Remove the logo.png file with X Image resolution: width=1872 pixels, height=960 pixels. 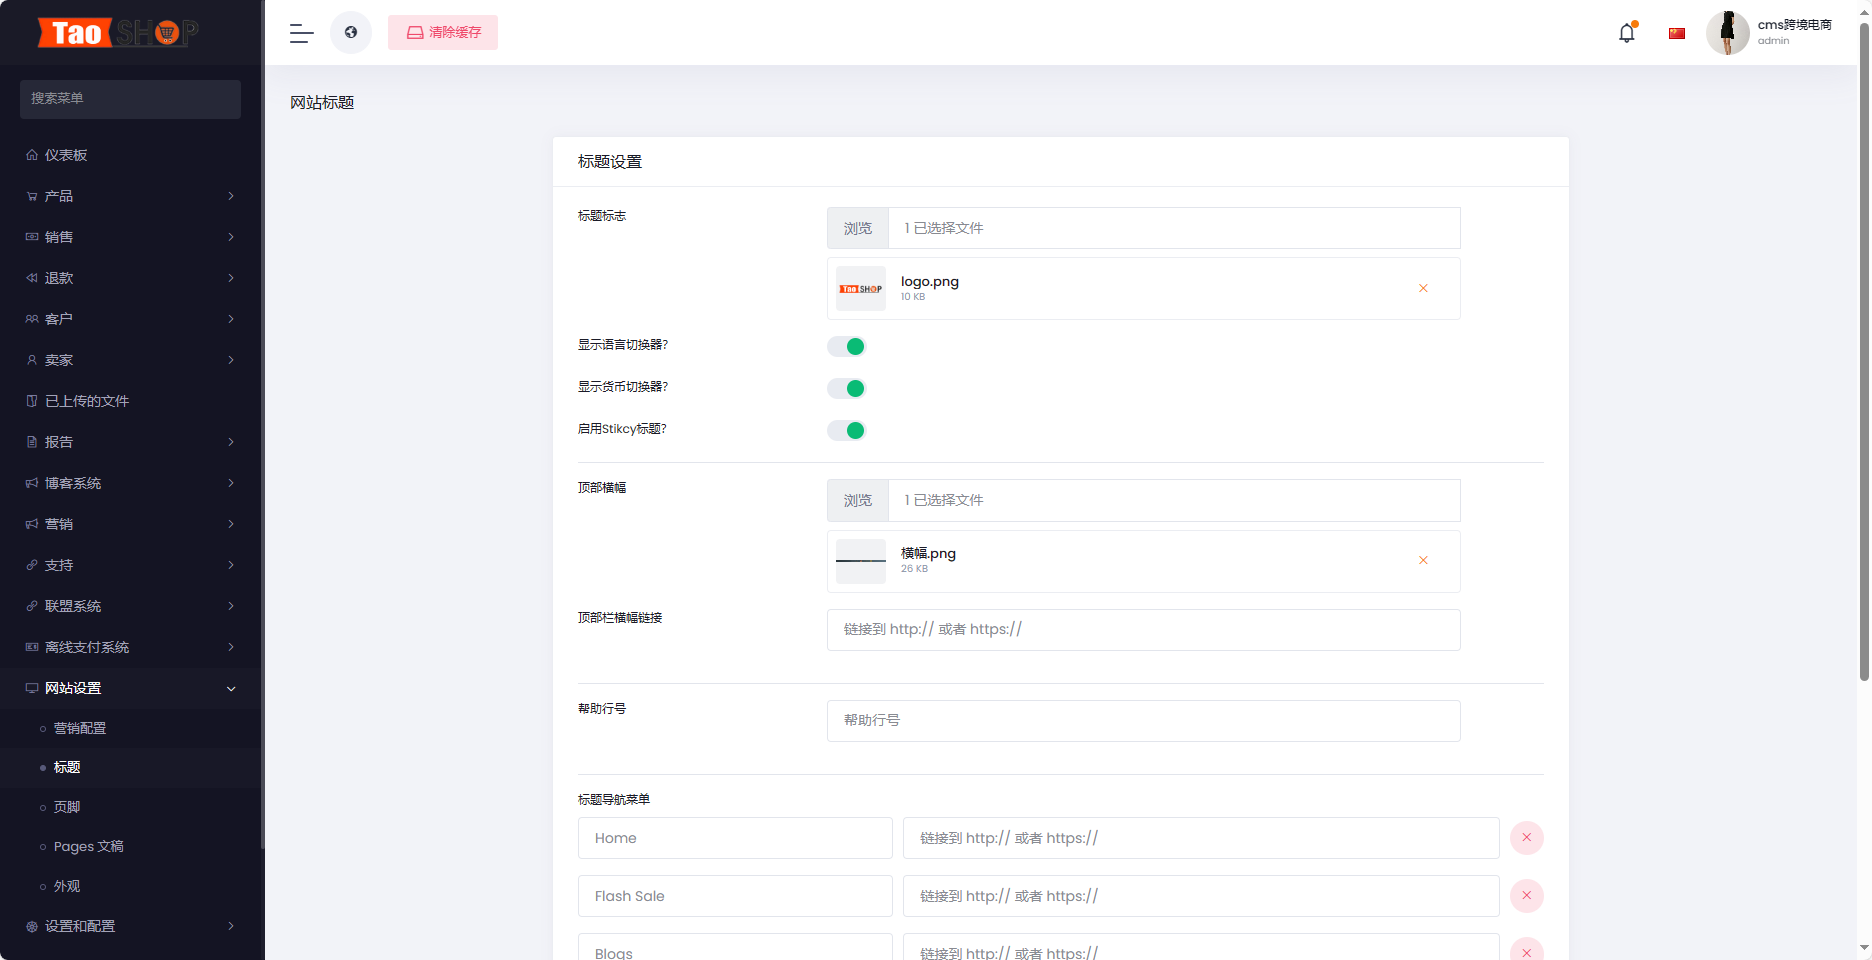click(1423, 289)
